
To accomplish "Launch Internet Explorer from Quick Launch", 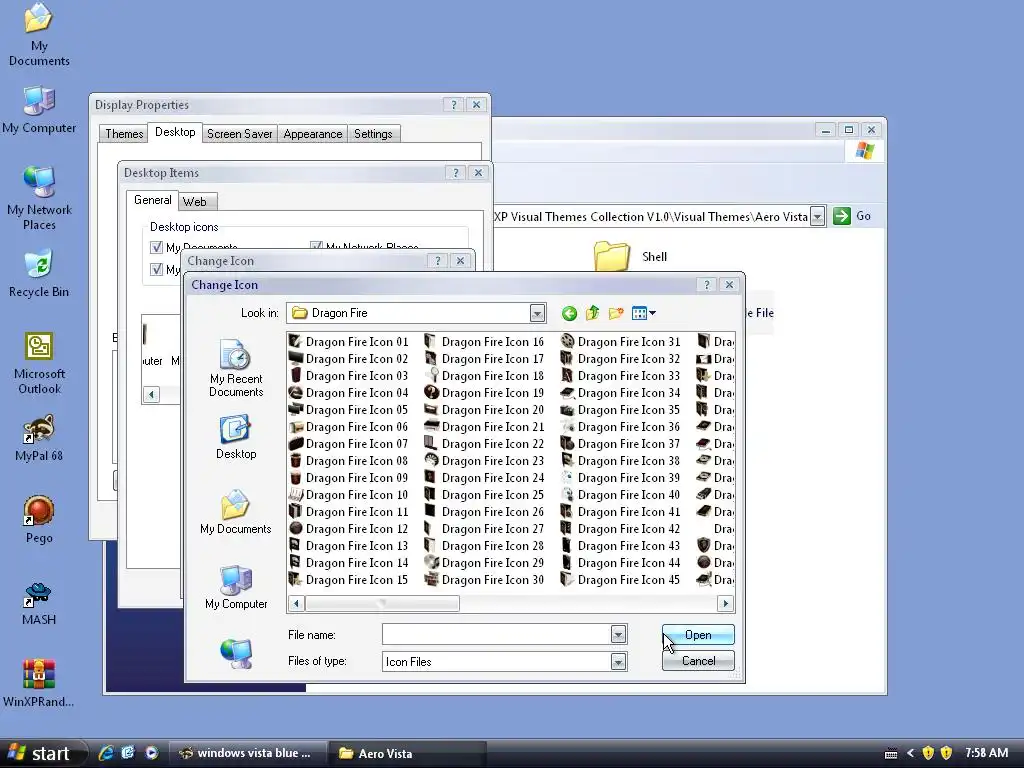I will 105,753.
